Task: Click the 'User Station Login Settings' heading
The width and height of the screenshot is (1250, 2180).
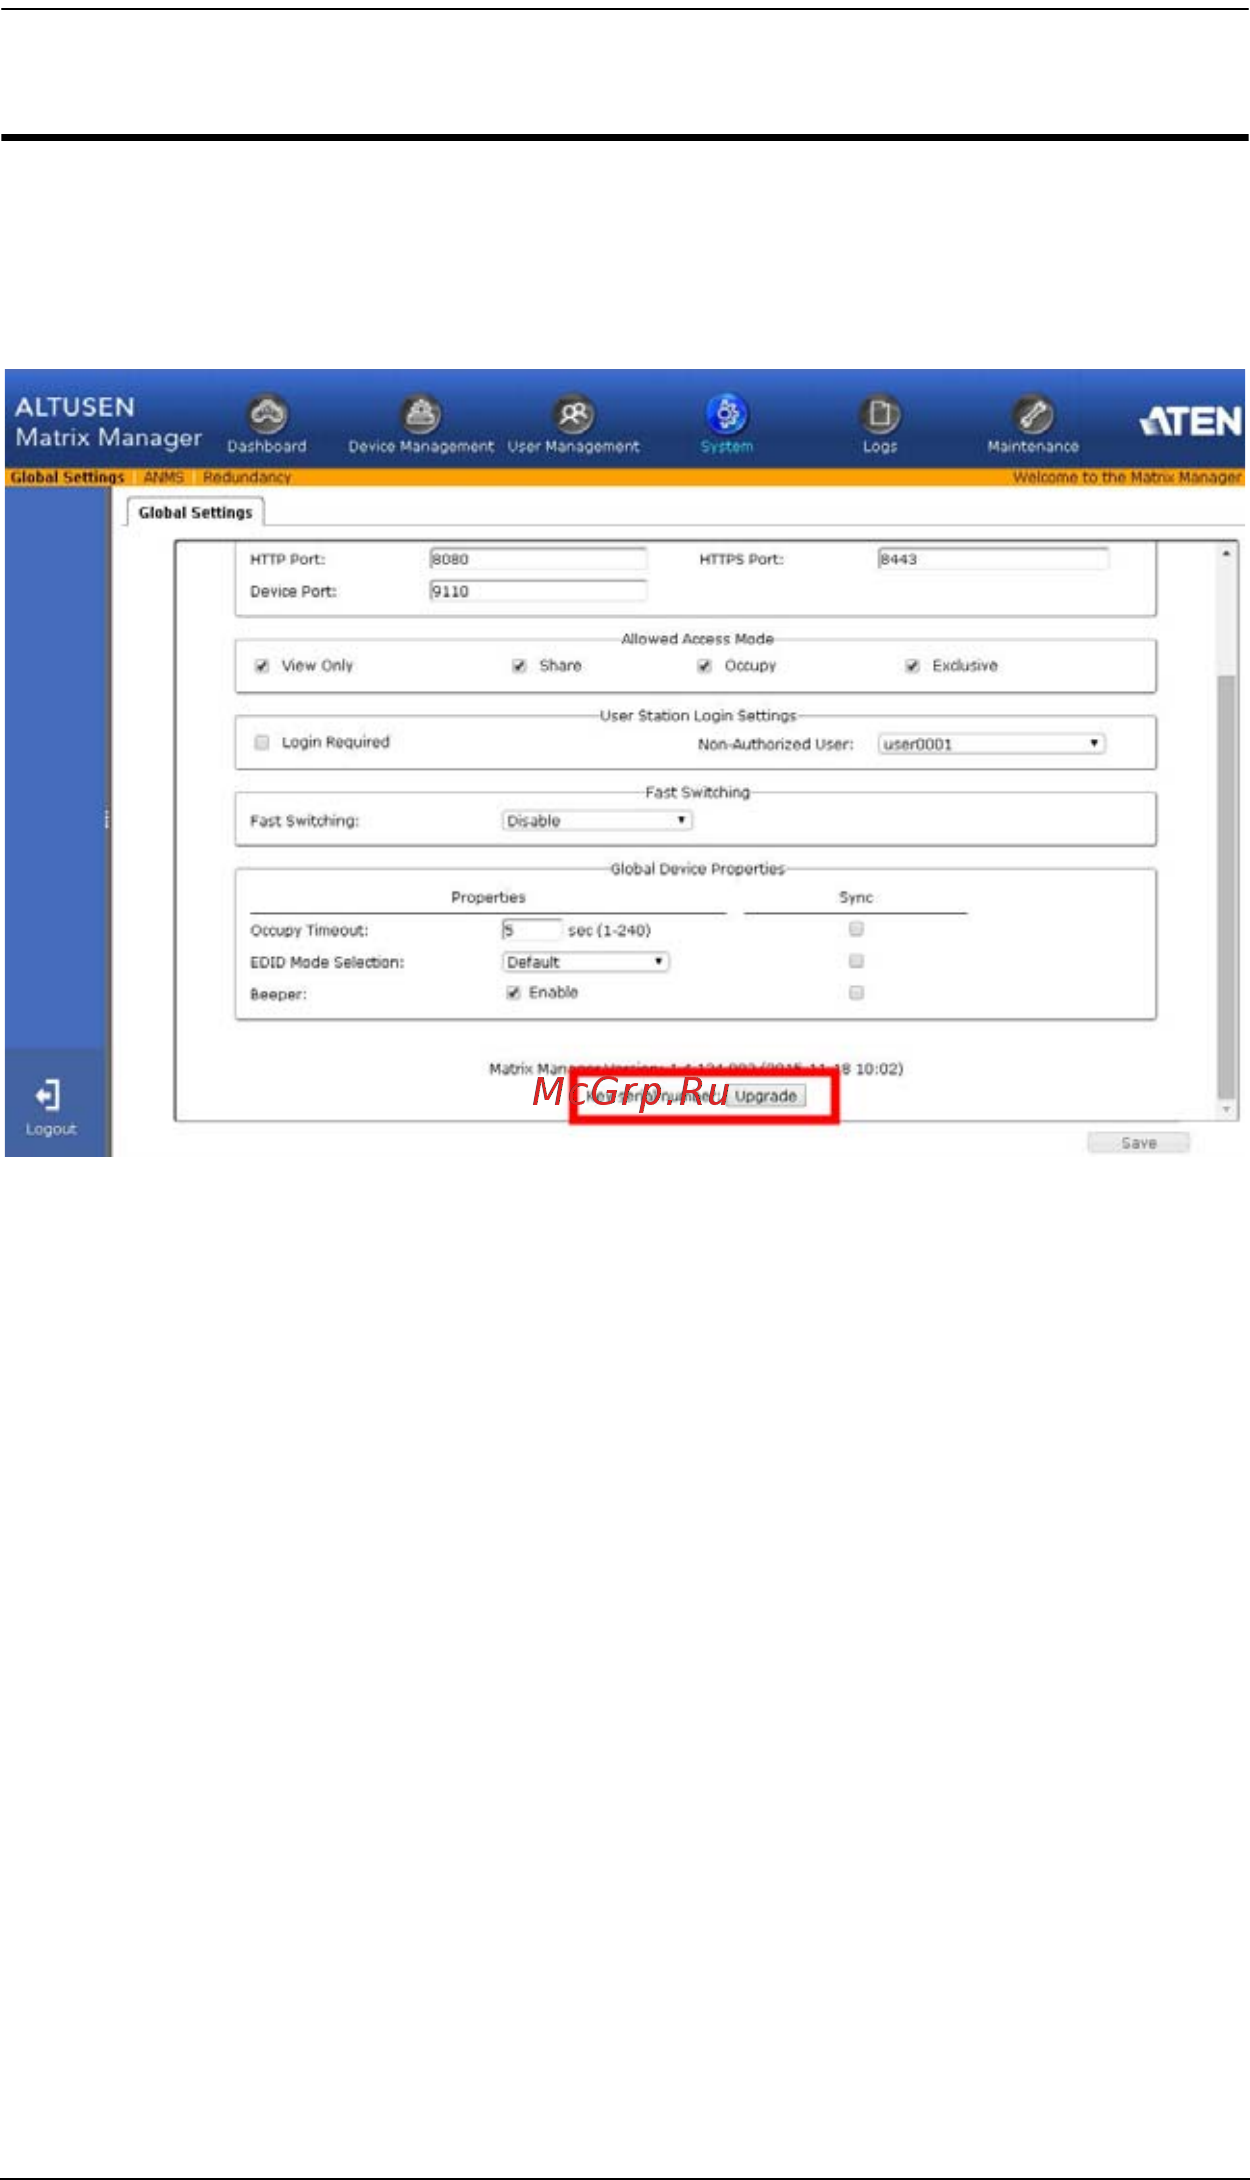Action: click(697, 716)
